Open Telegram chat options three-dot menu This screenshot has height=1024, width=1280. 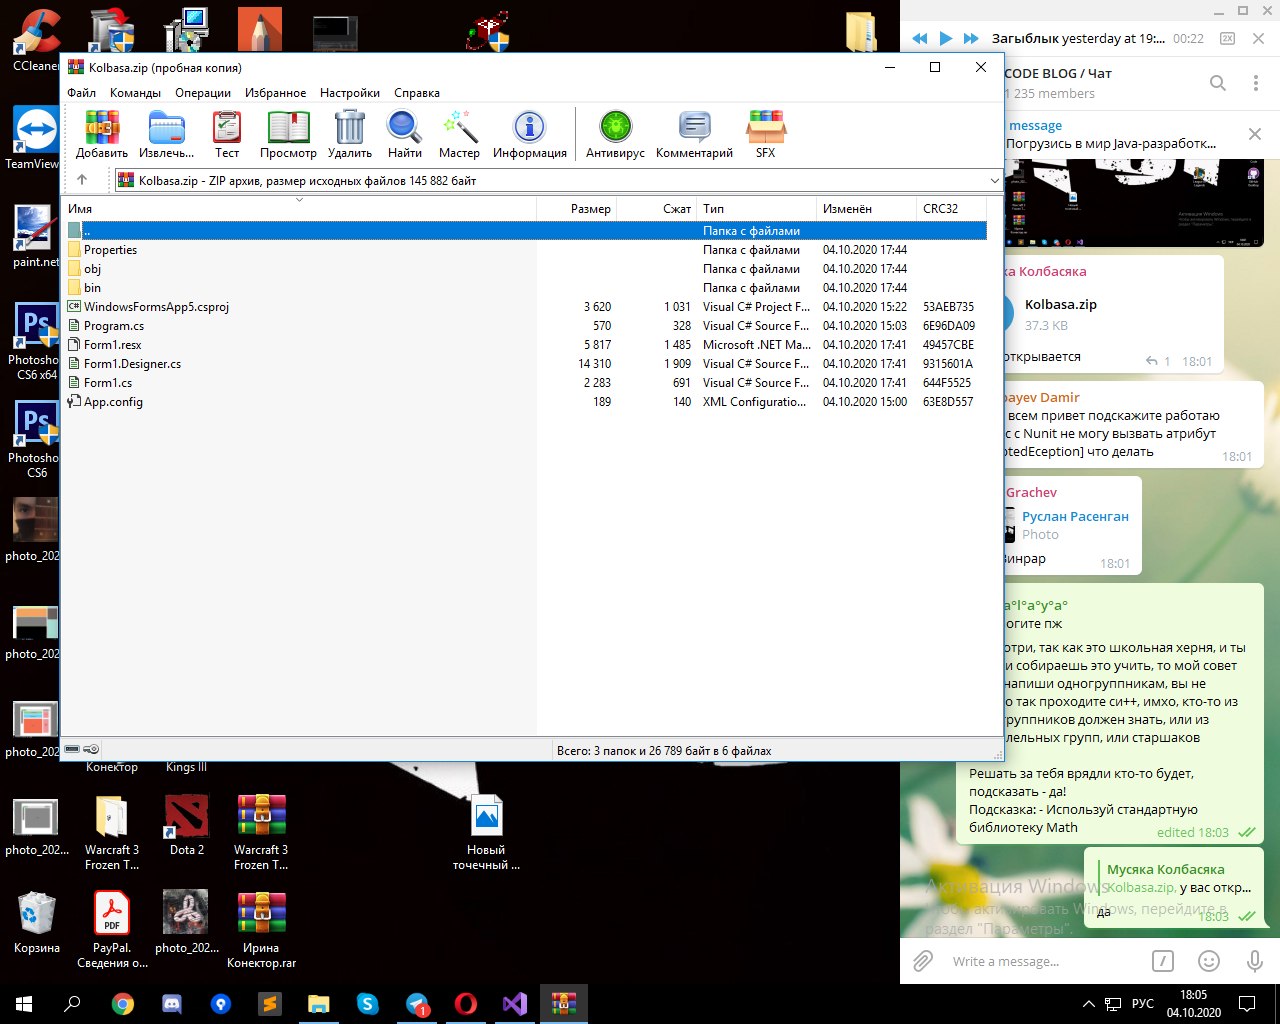(x=1256, y=83)
